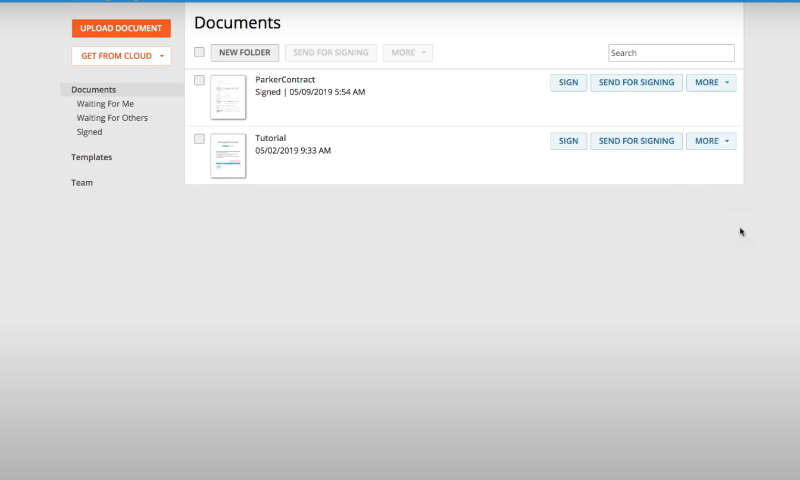Open the ParkerContract document thumbnail
Screen dimensions: 800x480
pos(228,97)
